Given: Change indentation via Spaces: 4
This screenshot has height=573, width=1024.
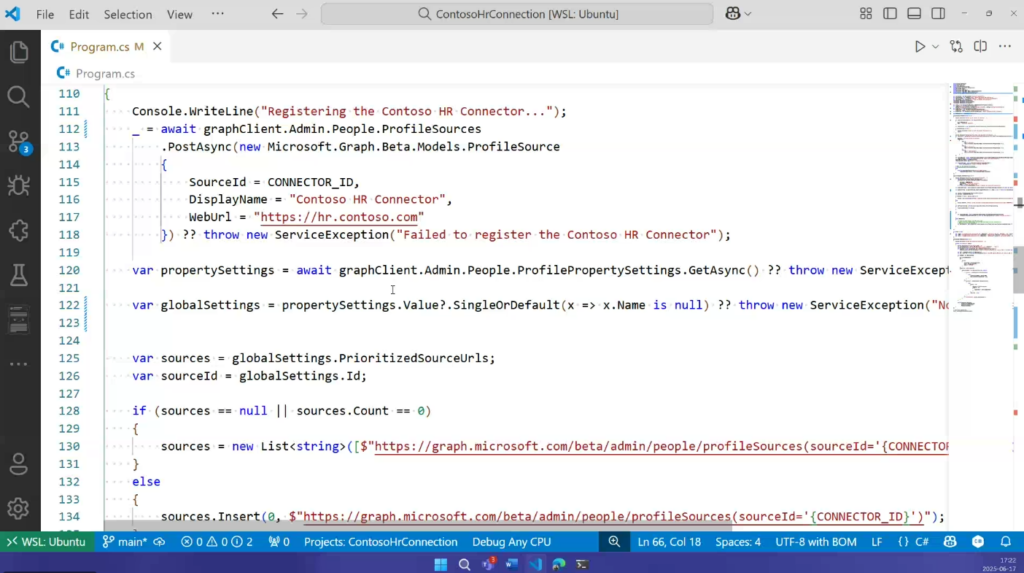Looking at the screenshot, I should pos(738,542).
